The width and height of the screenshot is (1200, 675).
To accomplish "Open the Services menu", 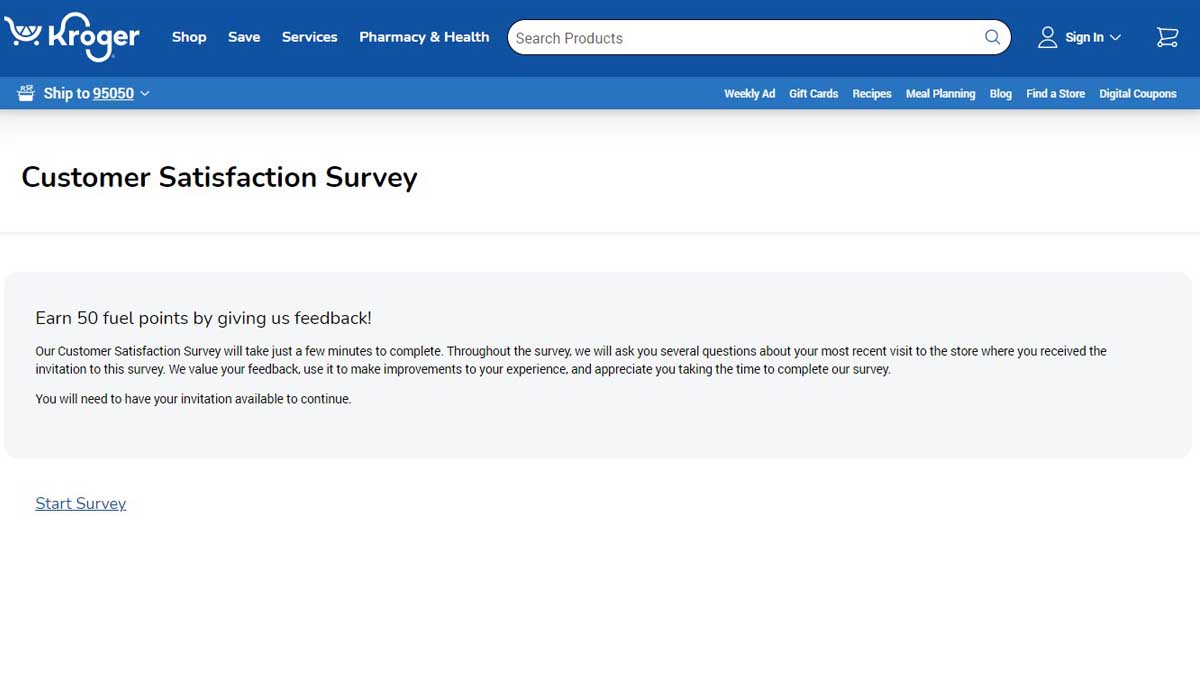I will pos(309,37).
